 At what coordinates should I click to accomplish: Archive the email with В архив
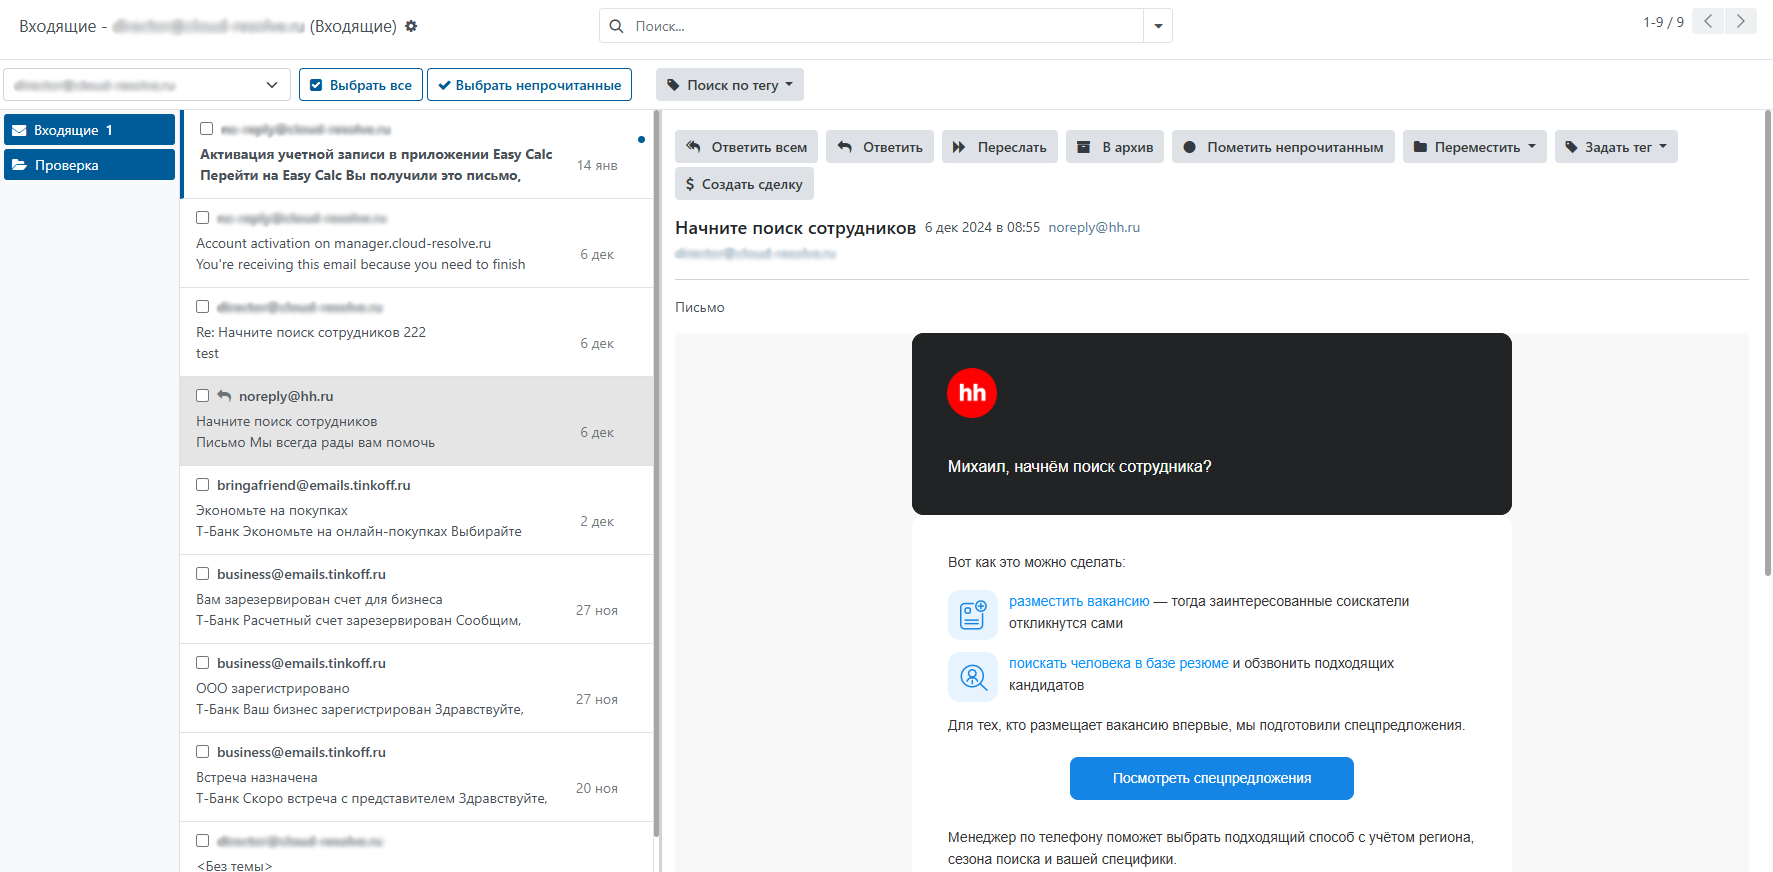point(1115,147)
